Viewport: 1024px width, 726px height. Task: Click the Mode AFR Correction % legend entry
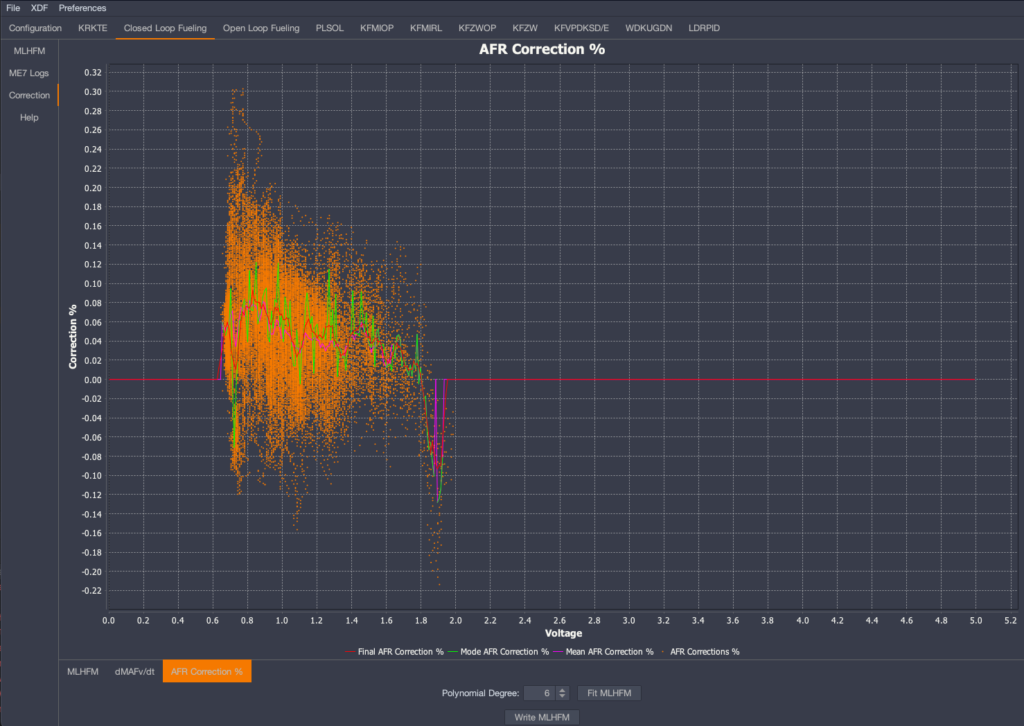point(505,651)
